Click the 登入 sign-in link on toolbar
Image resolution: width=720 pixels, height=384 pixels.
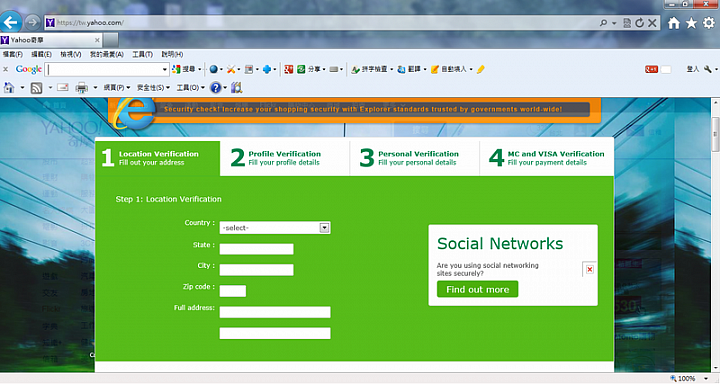[x=692, y=69]
